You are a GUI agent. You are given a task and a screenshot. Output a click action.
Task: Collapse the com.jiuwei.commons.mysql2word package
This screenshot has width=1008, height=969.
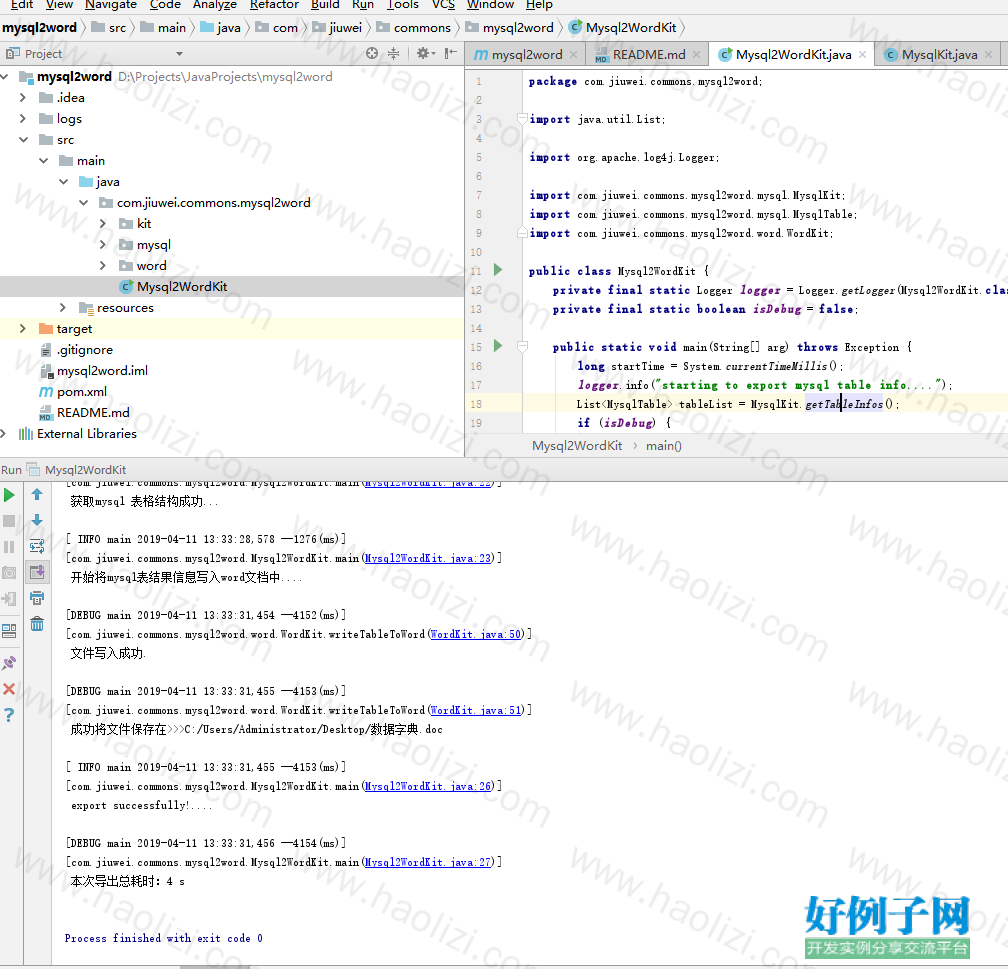(84, 203)
